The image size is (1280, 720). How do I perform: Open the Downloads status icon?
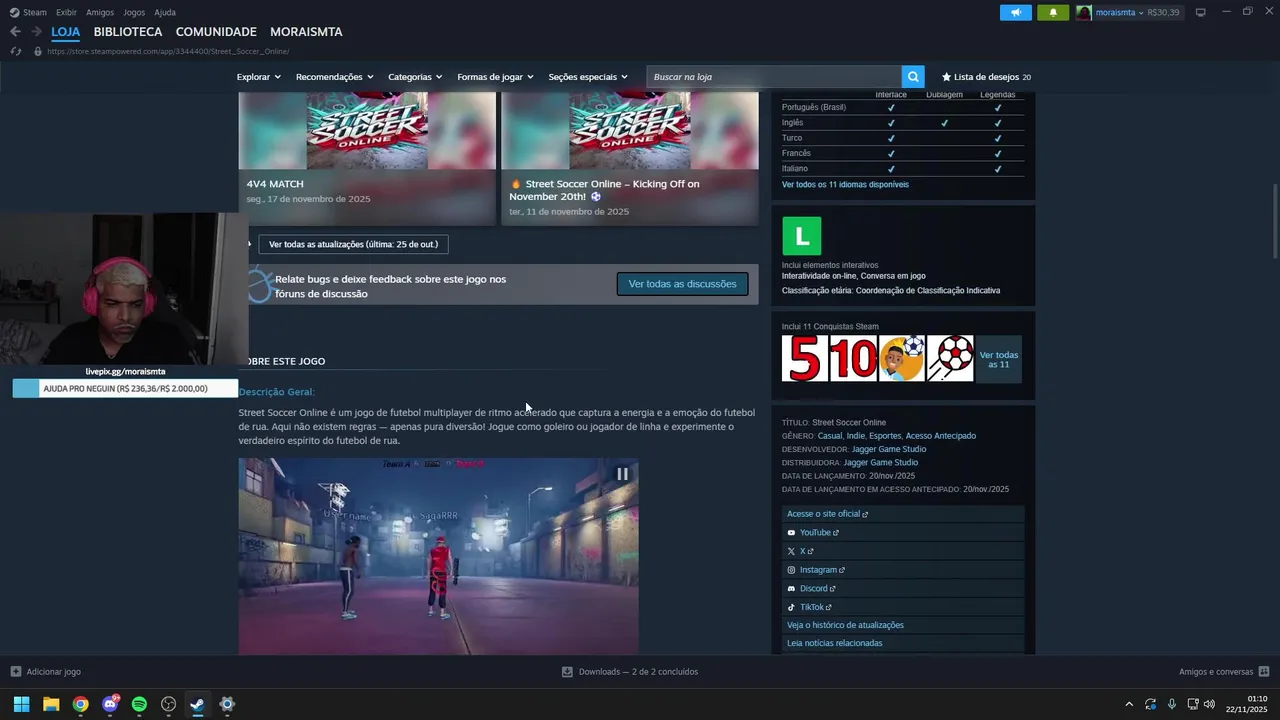pos(567,672)
